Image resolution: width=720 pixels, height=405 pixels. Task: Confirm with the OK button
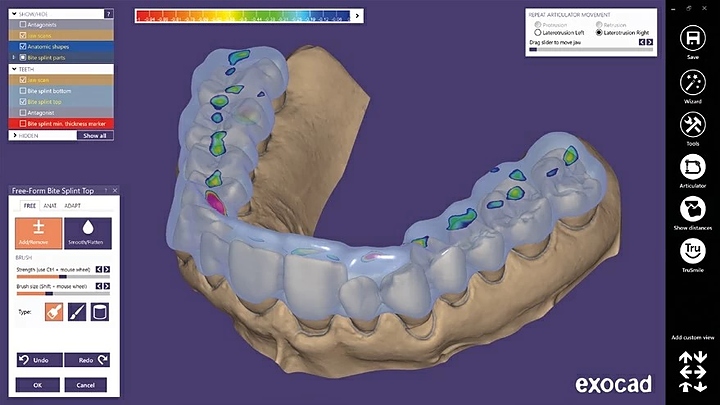[38, 385]
